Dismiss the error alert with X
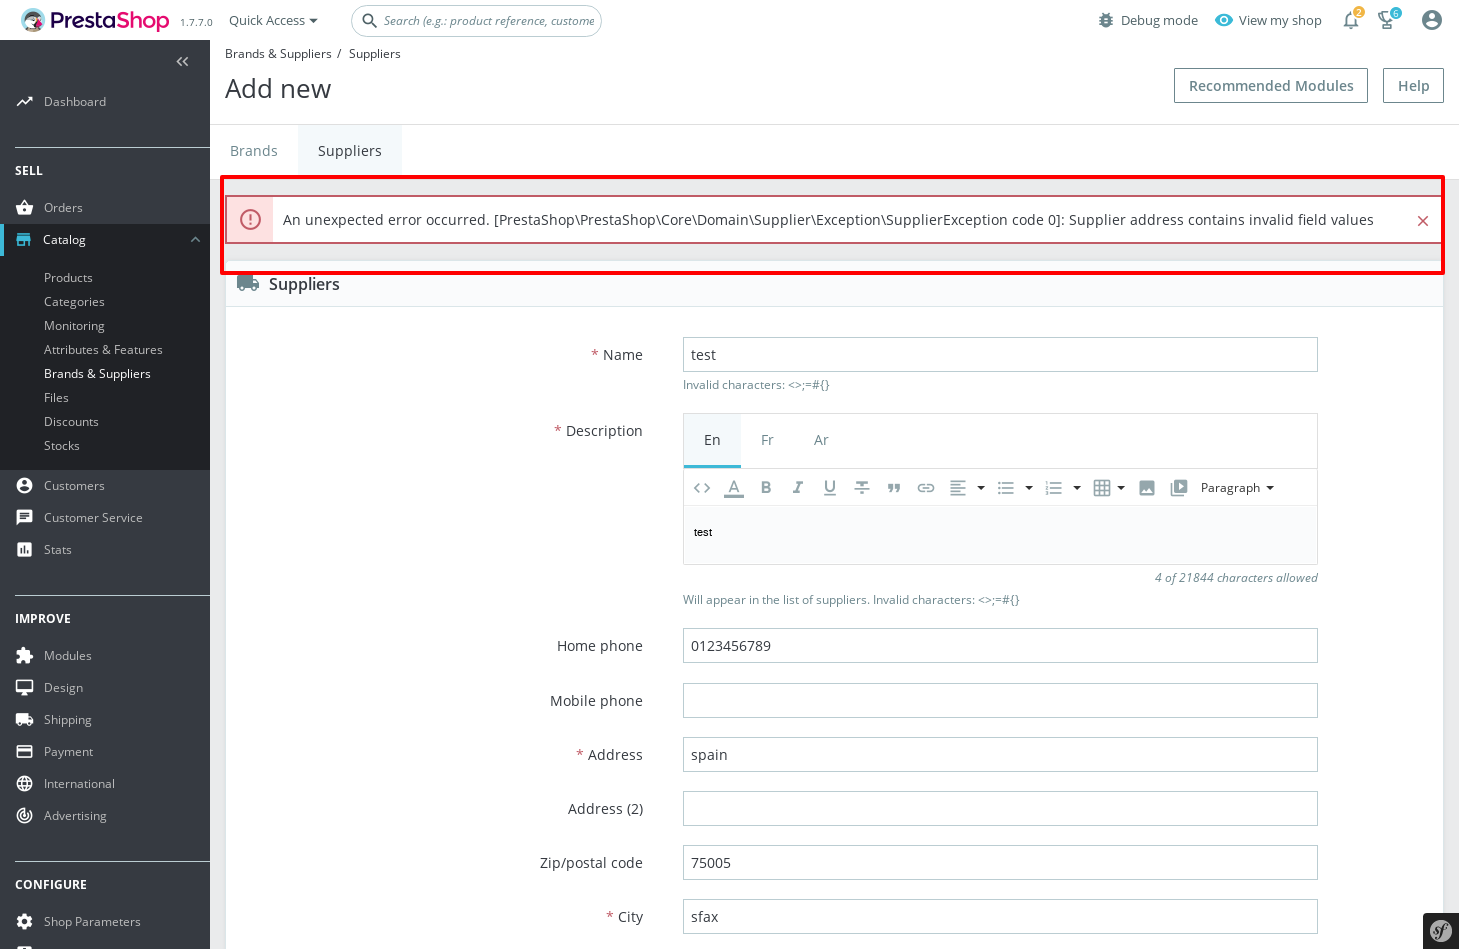Screen dimensions: 1459x949 click(x=1423, y=221)
